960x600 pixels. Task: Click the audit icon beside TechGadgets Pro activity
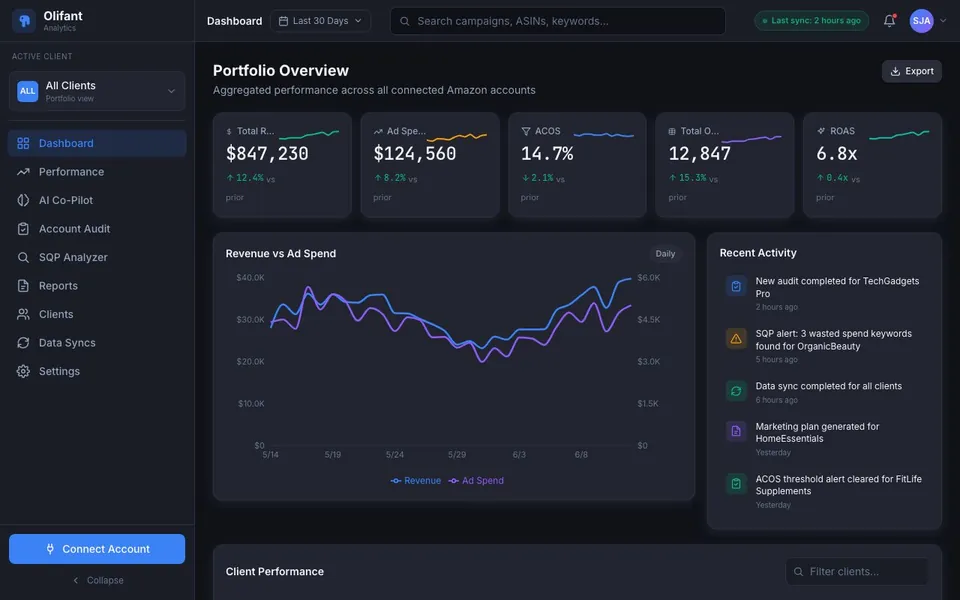(x=736, y=286)
